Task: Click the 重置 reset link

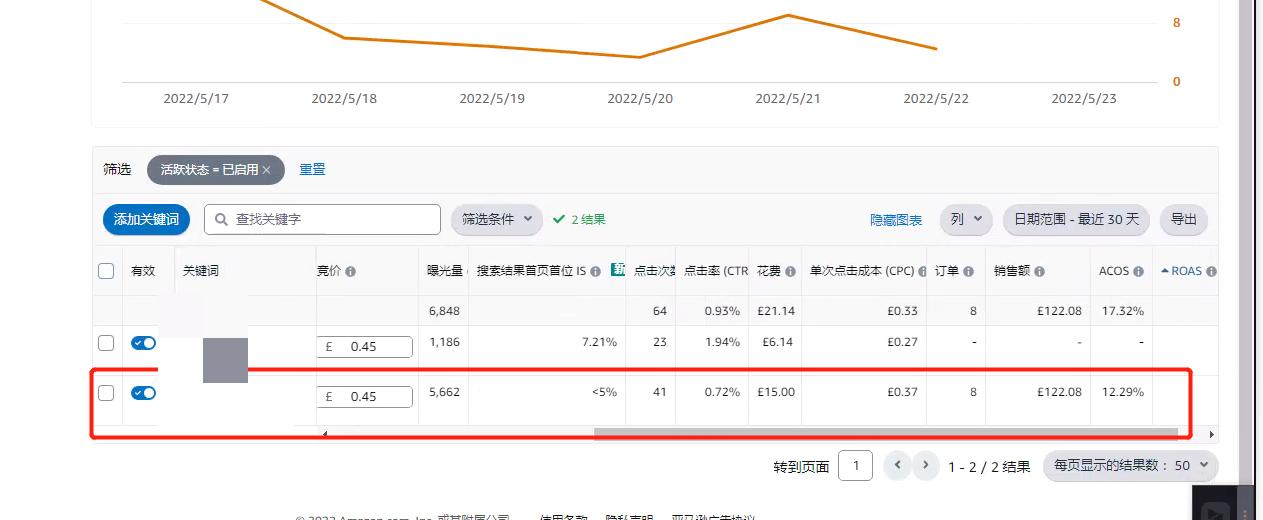Action: (x=312, y=169)
